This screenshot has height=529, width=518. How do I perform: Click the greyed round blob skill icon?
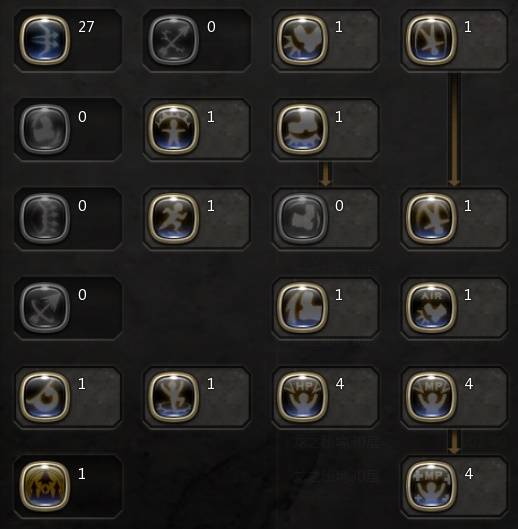point(45,129)
